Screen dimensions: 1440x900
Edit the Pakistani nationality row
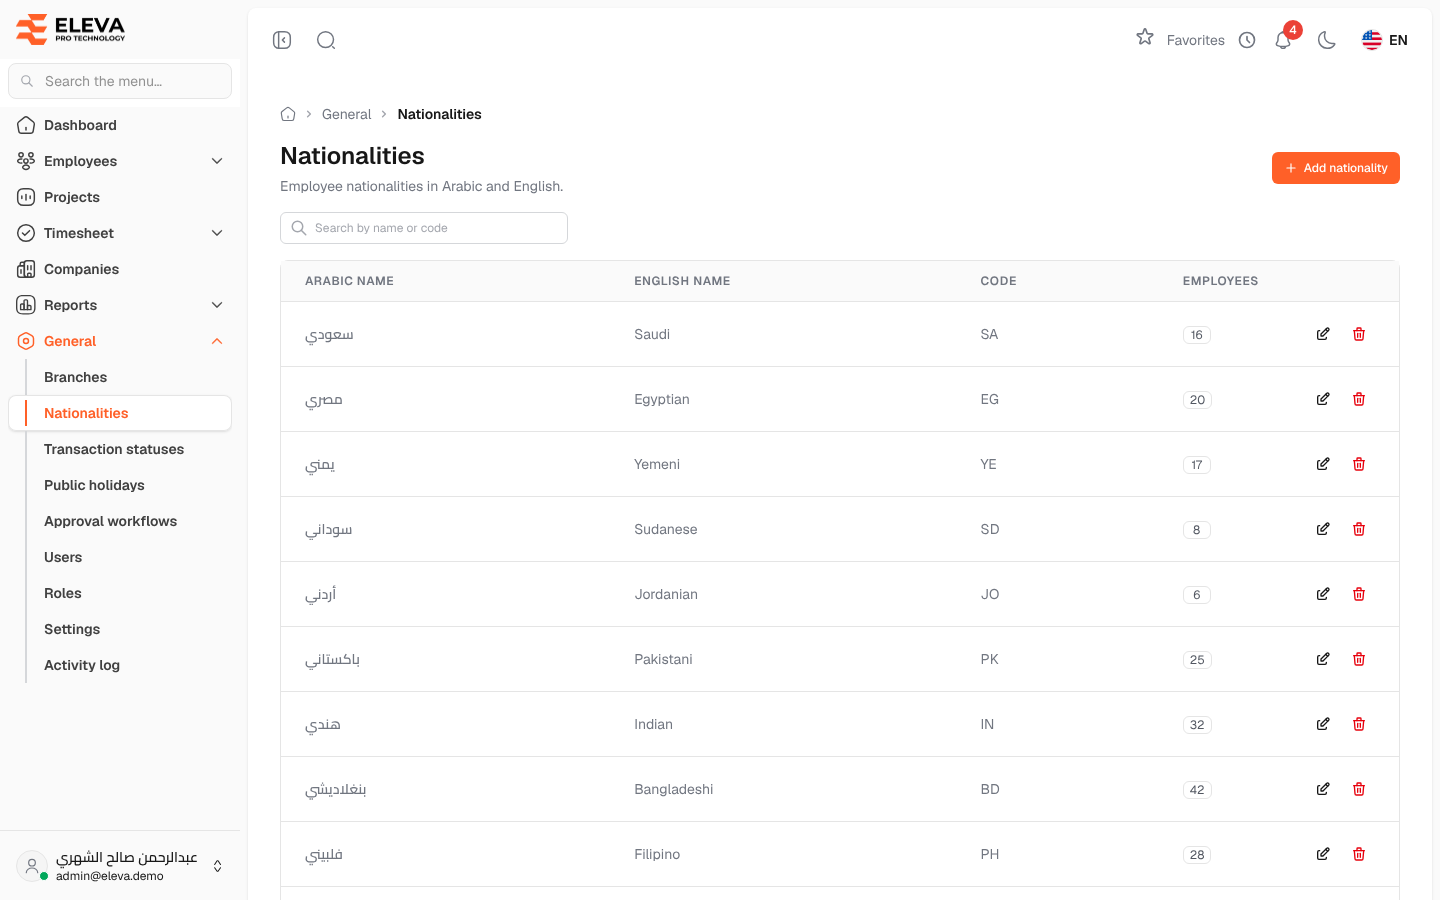(1323, 659)
